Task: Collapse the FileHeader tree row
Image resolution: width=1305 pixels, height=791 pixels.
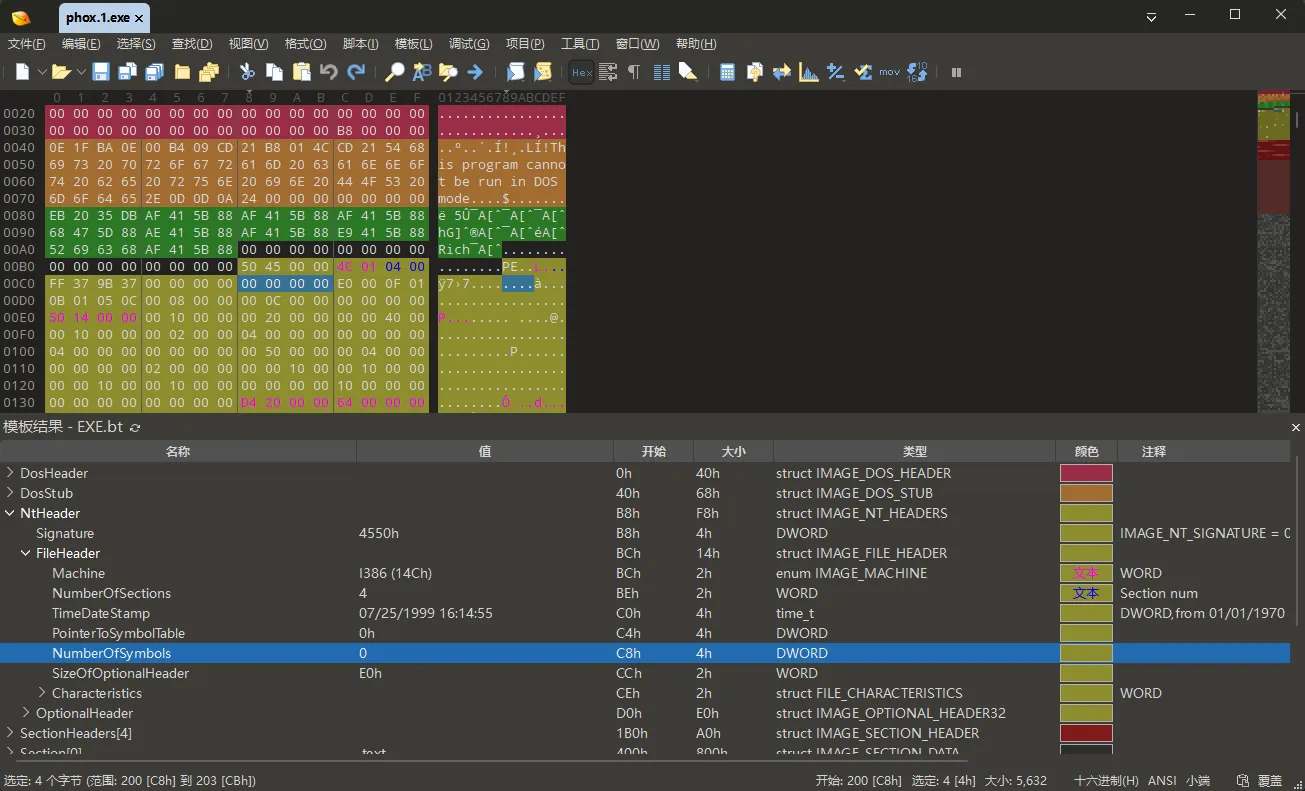Action: (x=26, y=553)
